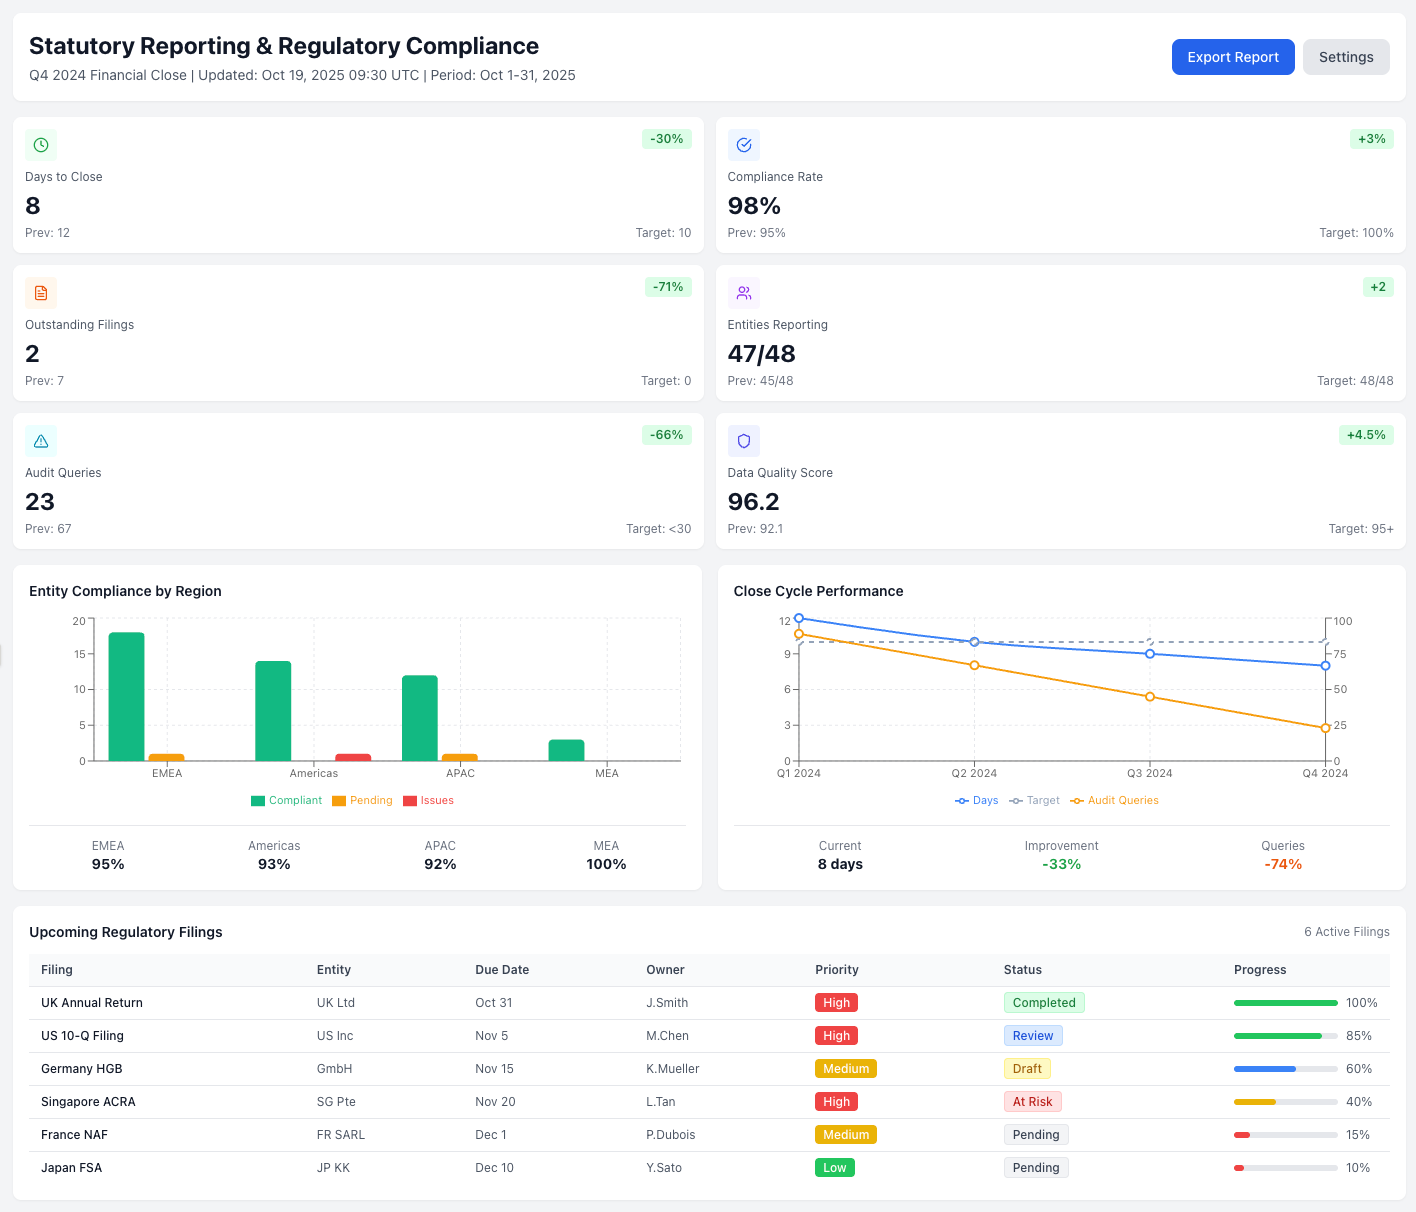
Task: Click the FR SARL entity cell
Action: point(341,1135)
